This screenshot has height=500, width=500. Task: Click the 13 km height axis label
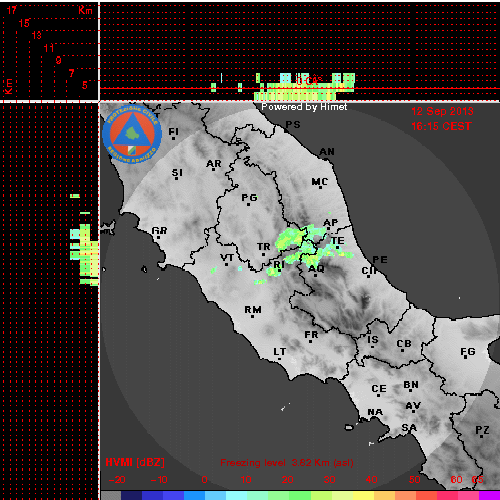pyautogui.click(x=37, y=35)
